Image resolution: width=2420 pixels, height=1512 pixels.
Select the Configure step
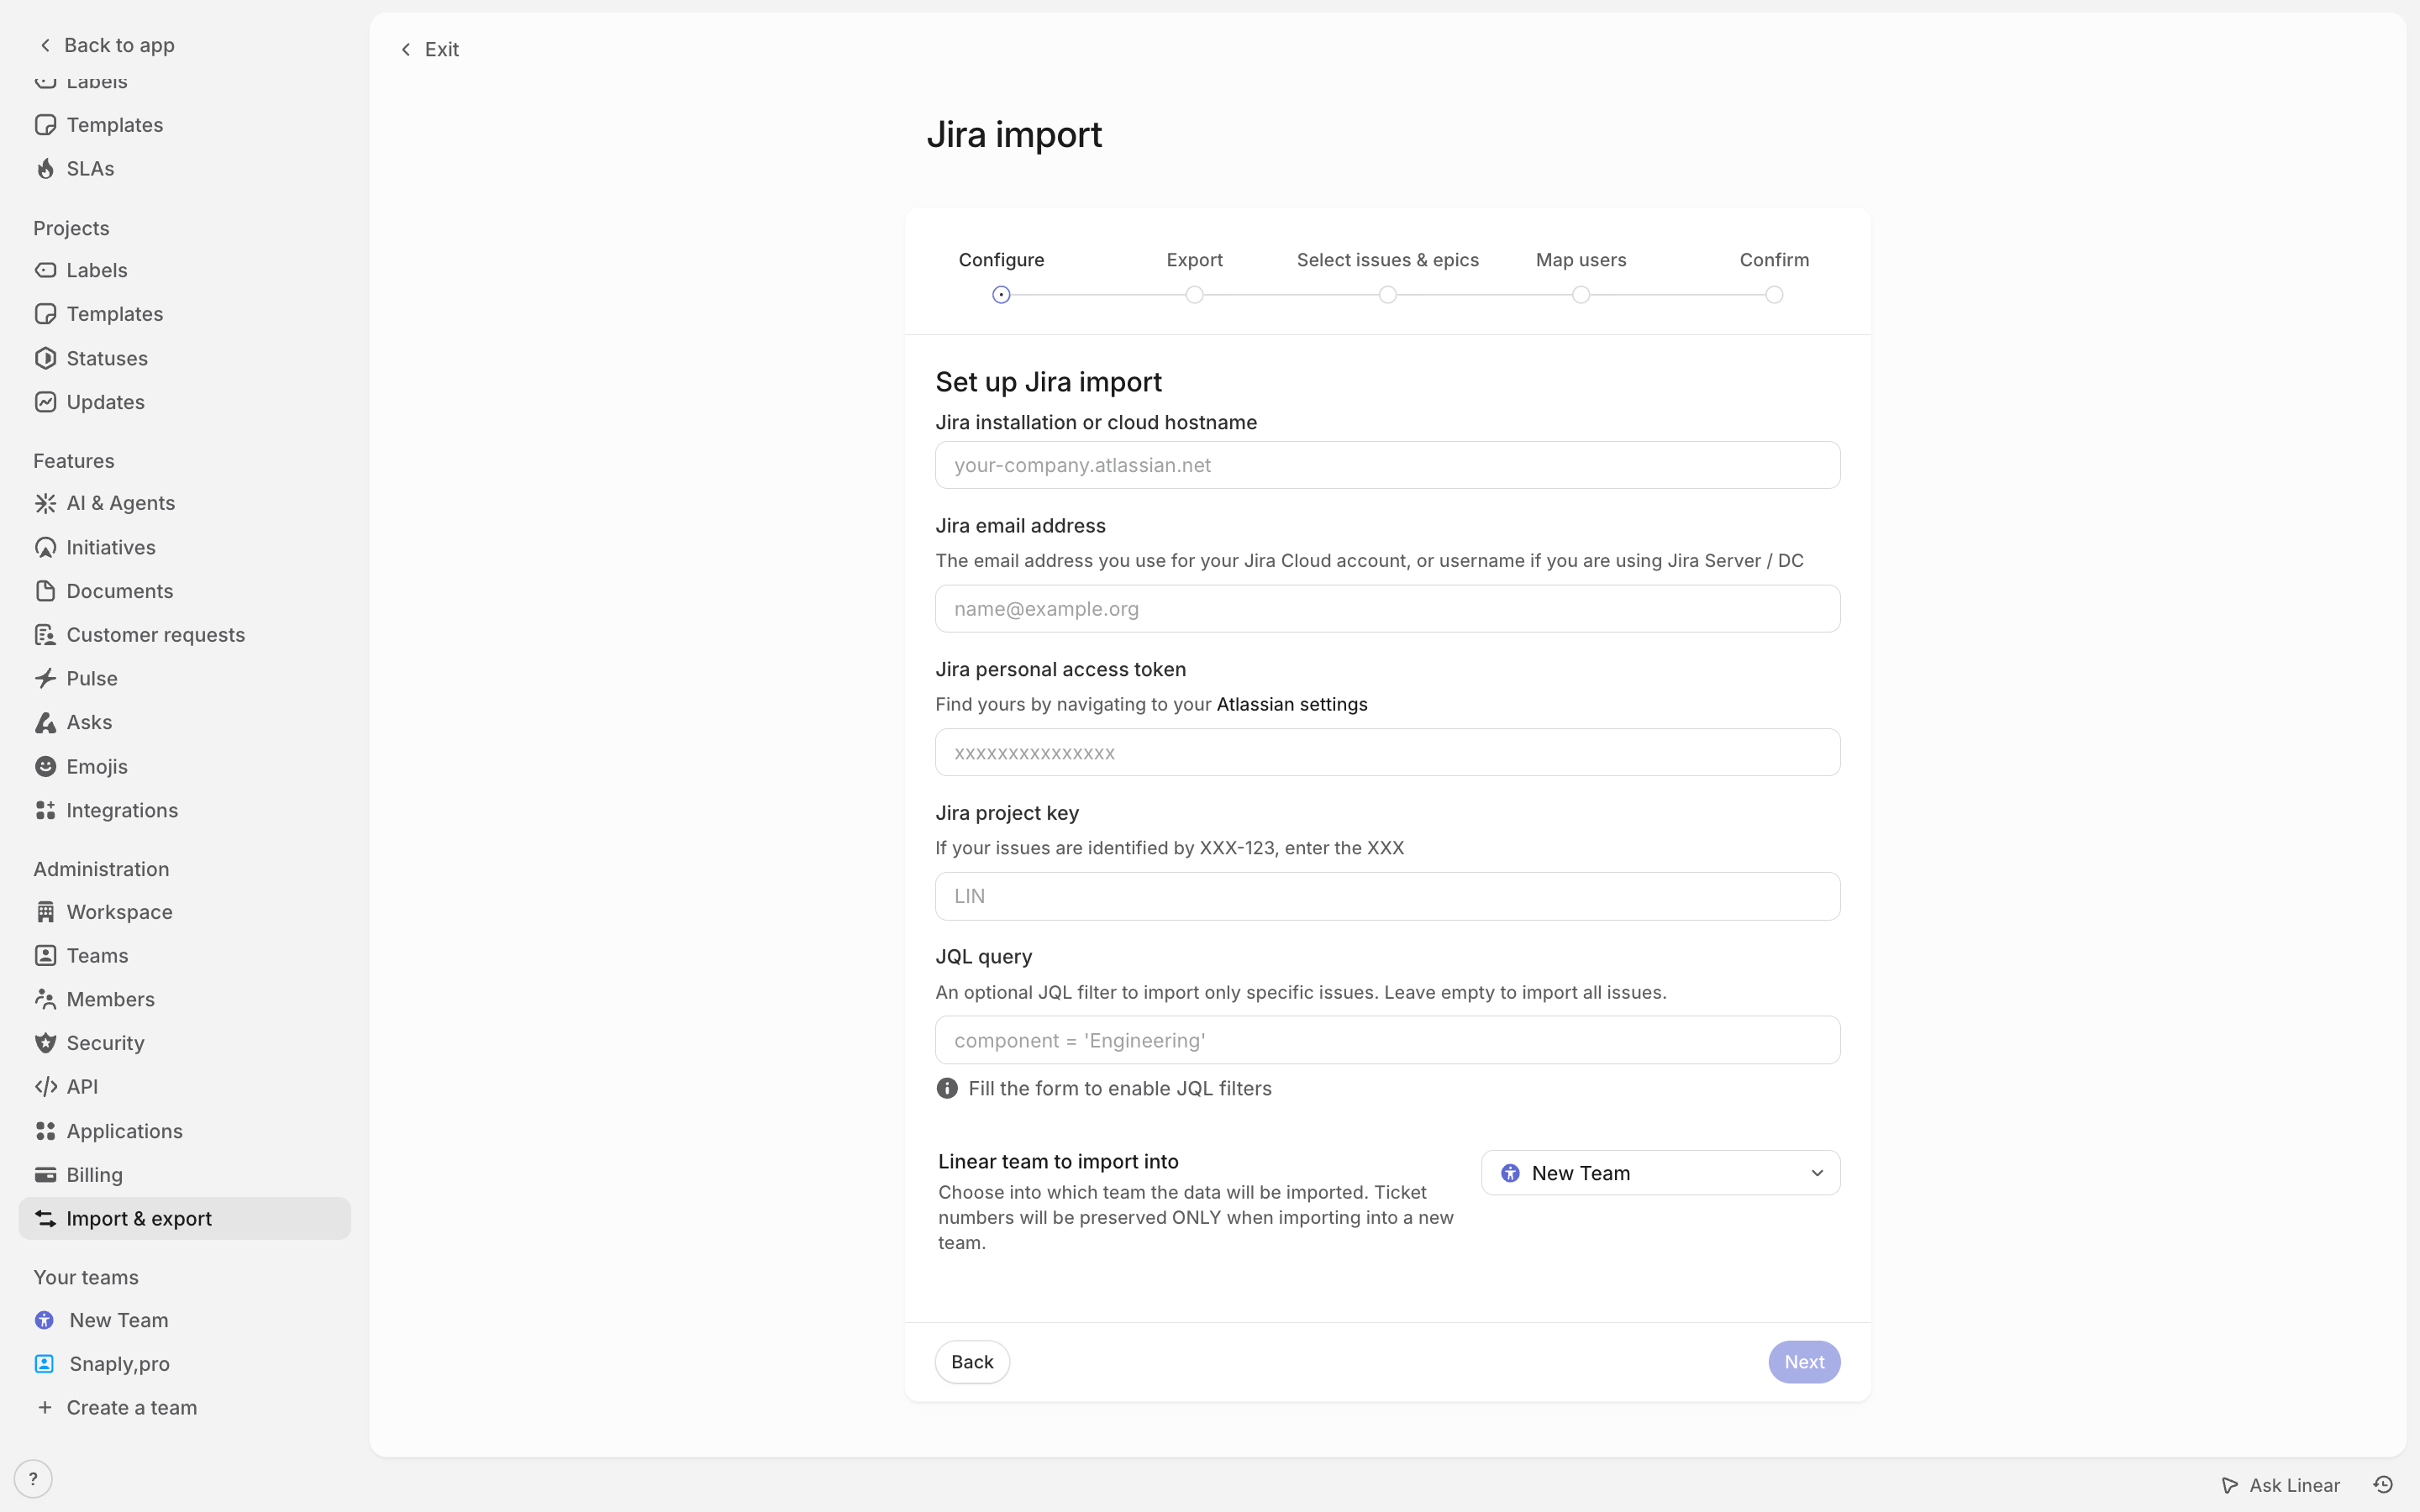(x=1001, y=276)
